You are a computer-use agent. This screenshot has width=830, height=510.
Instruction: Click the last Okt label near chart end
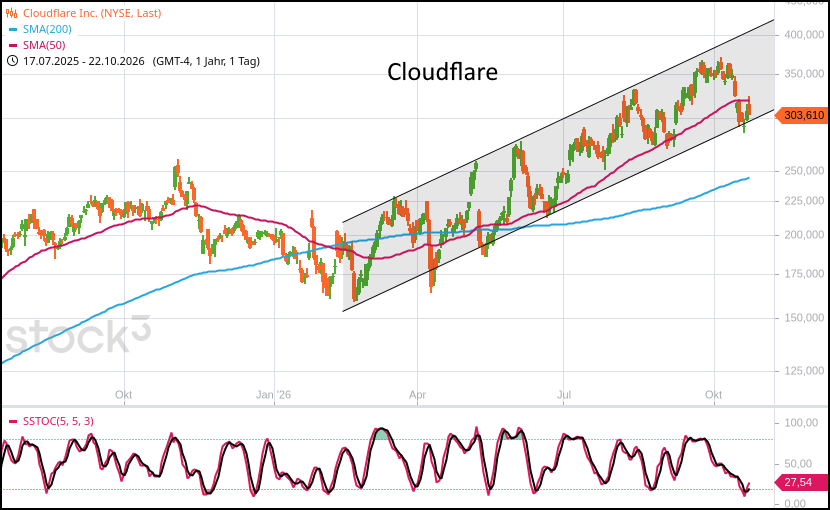(714, 395)
